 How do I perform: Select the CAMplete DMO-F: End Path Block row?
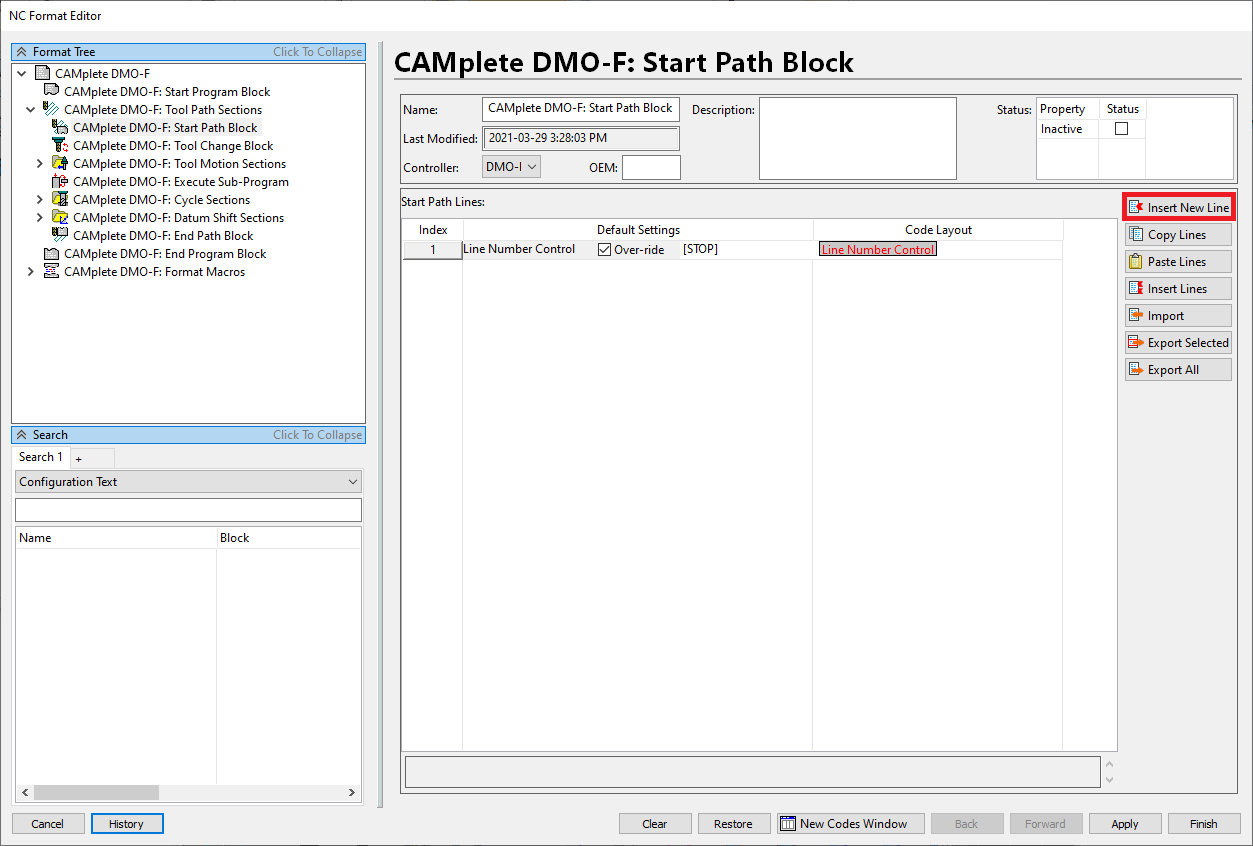tap(163, 235)
